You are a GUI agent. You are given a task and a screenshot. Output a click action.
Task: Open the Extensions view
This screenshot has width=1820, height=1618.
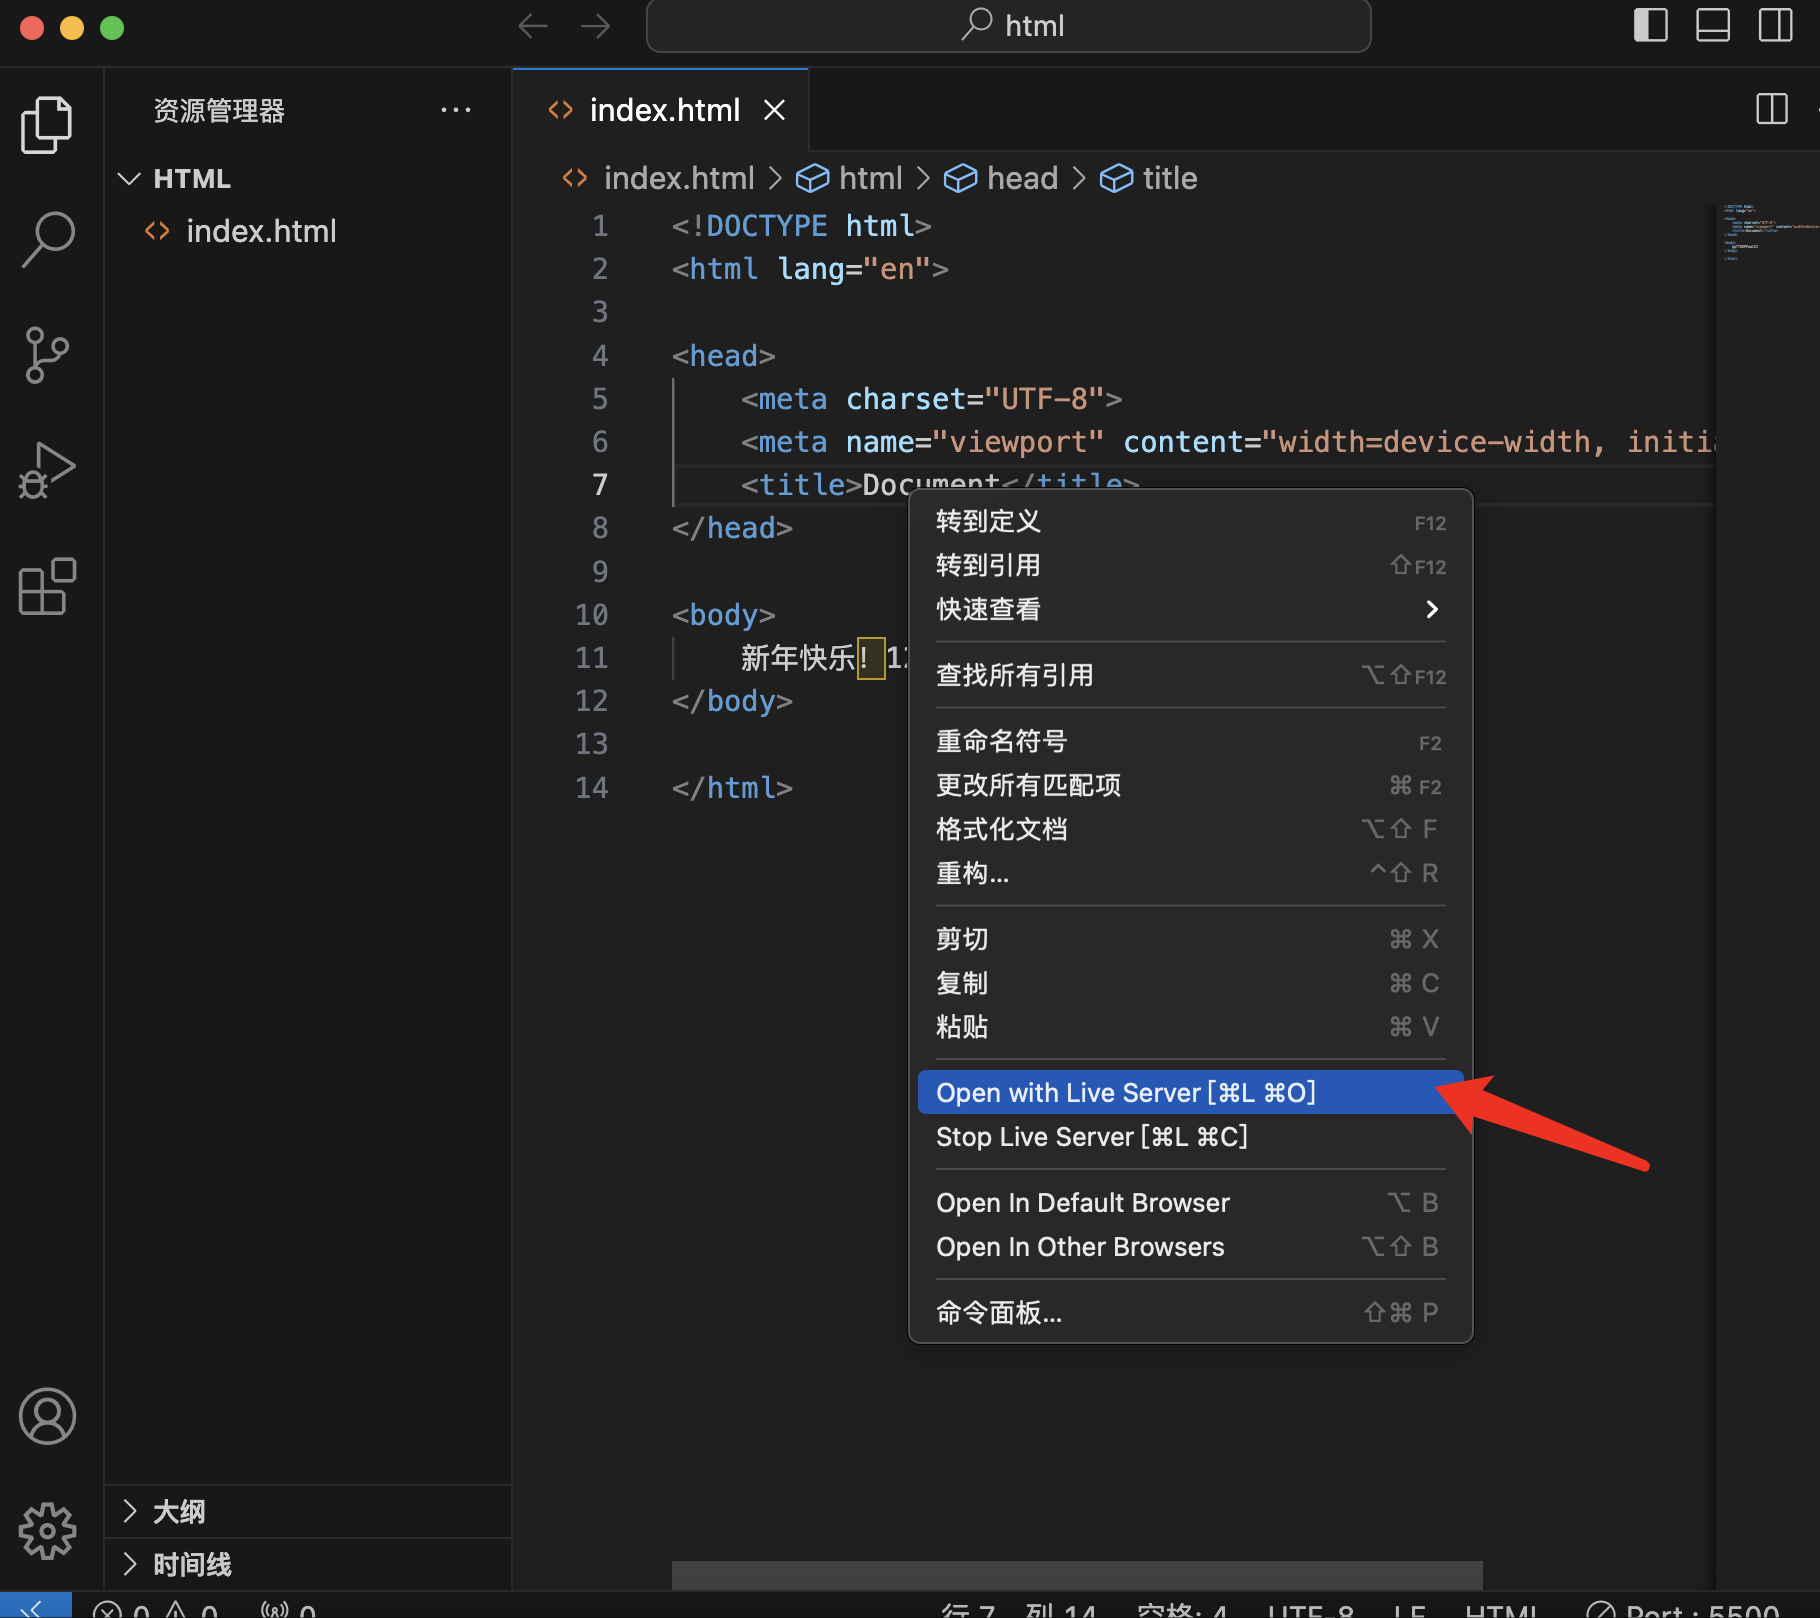pos(47,586)
